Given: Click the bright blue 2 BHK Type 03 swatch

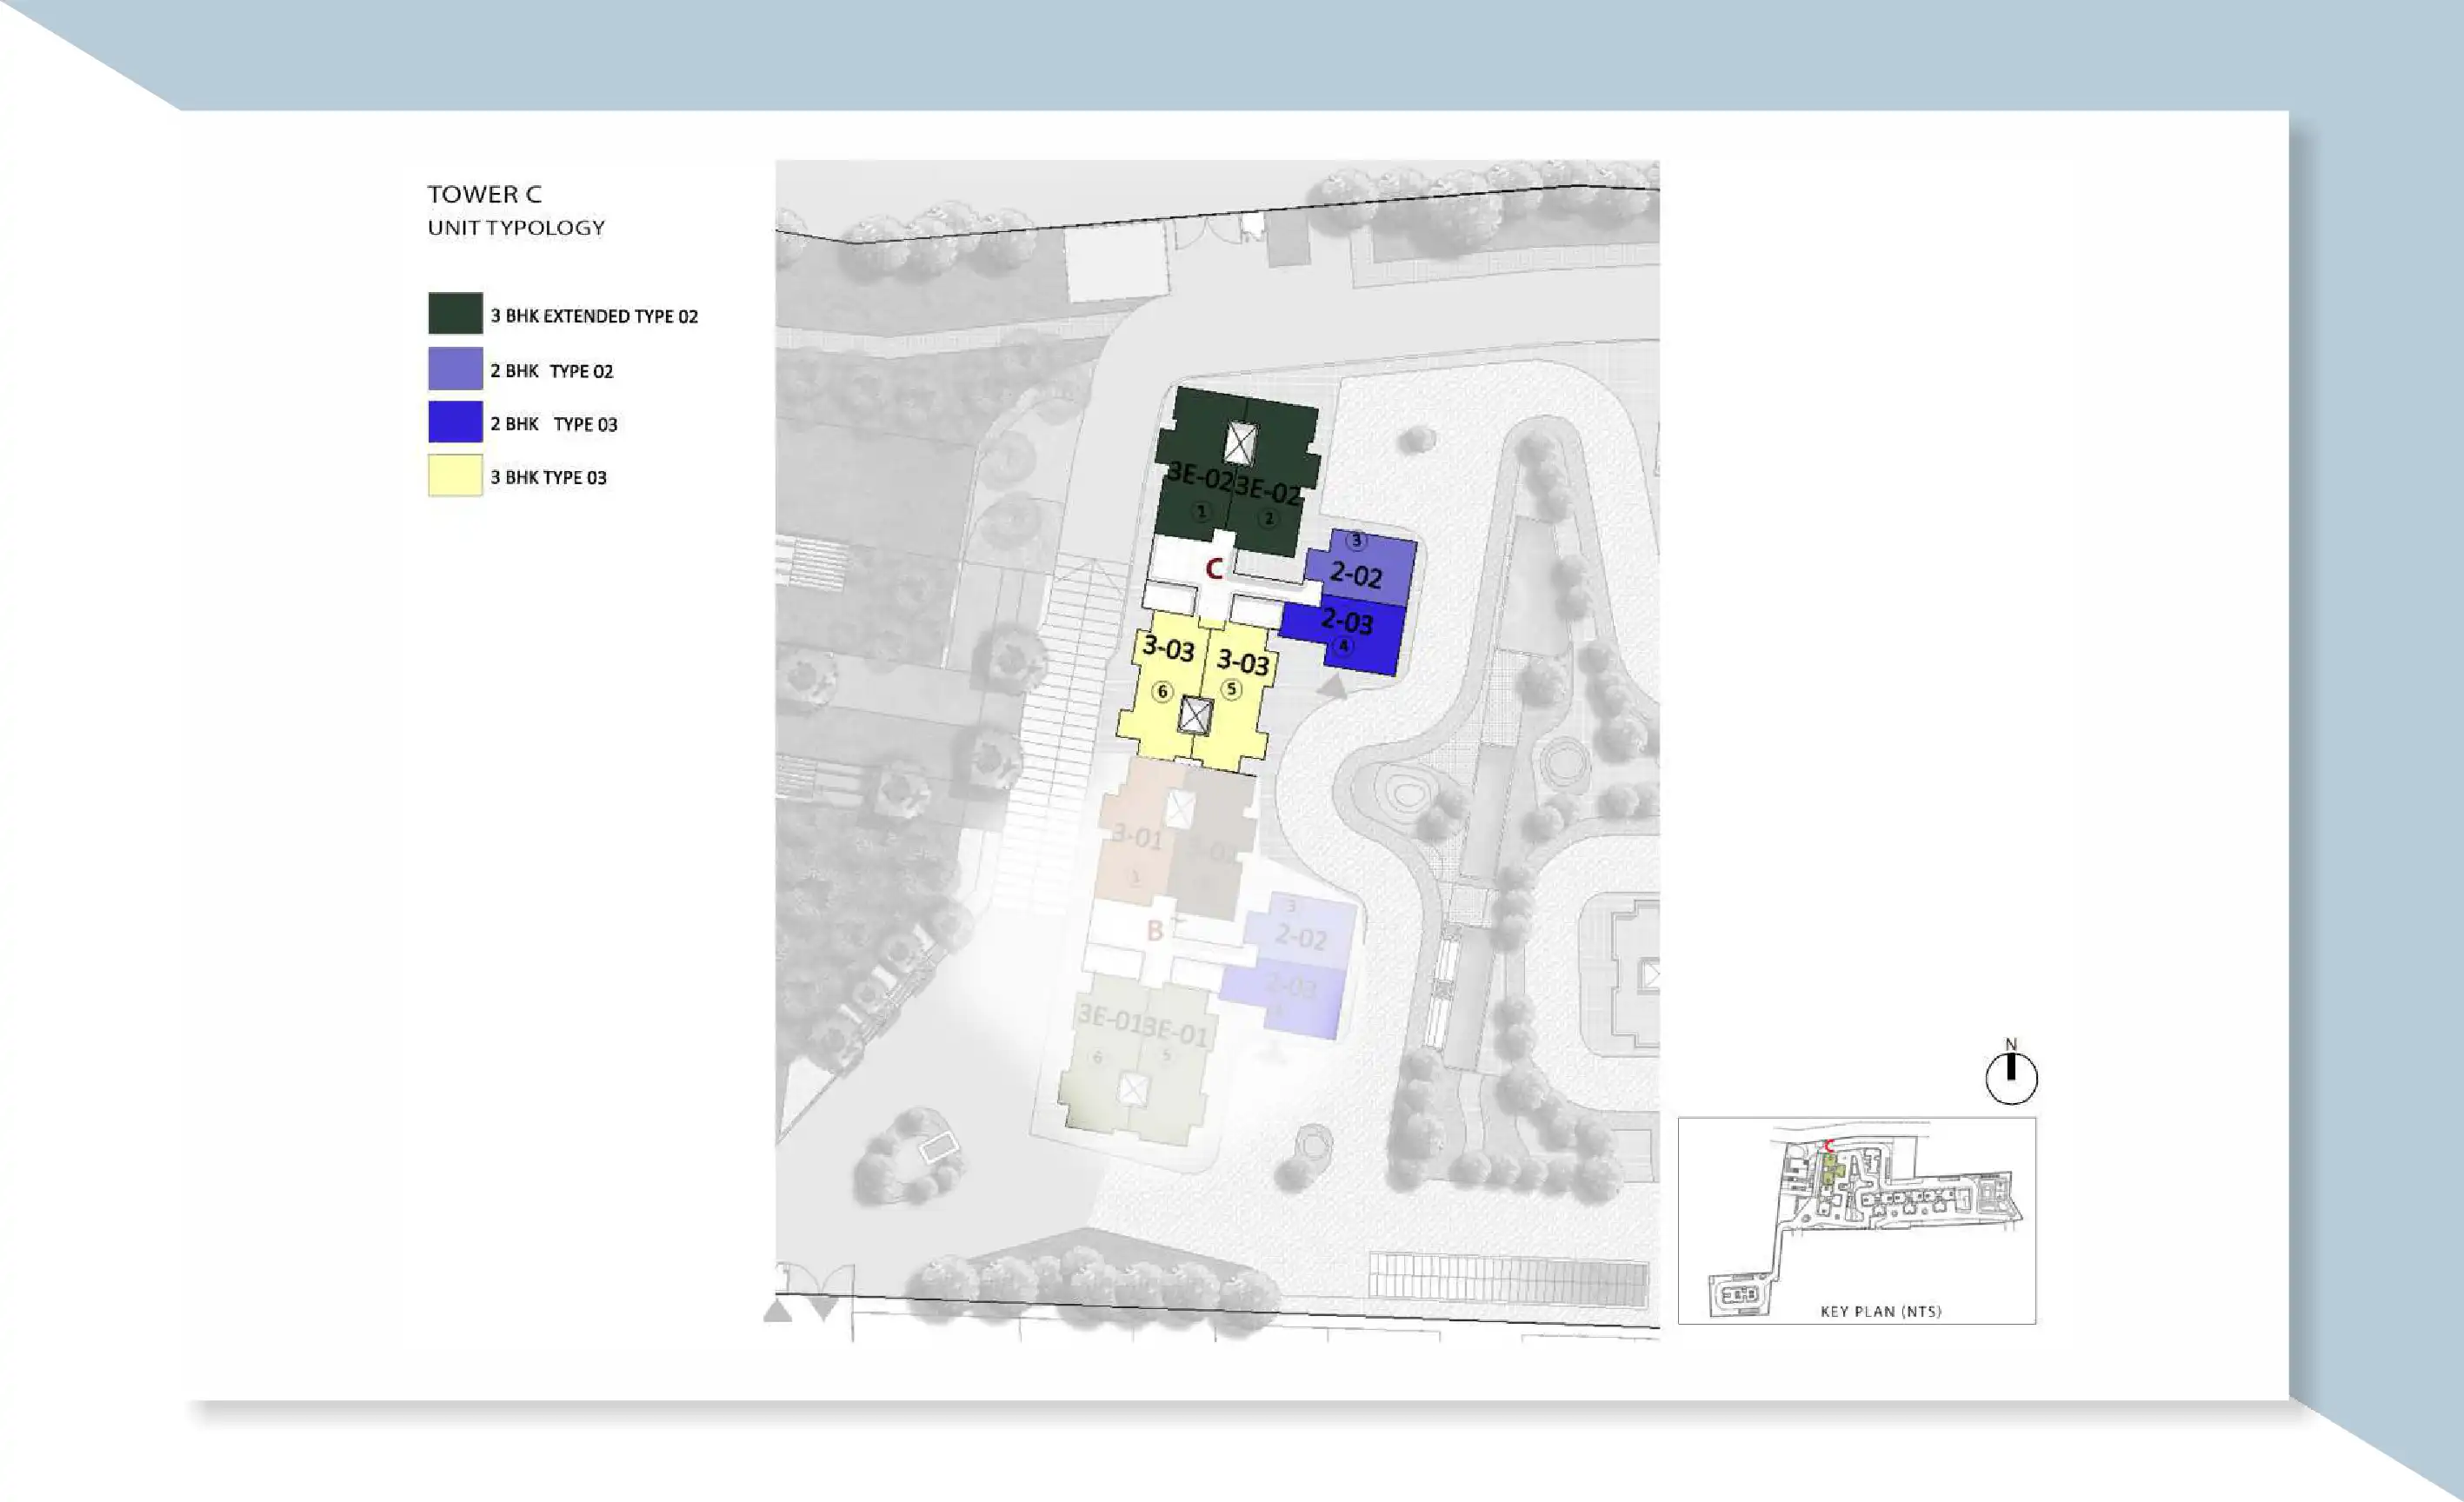Looking at the screenshot, I should click(x=455, y=422).
